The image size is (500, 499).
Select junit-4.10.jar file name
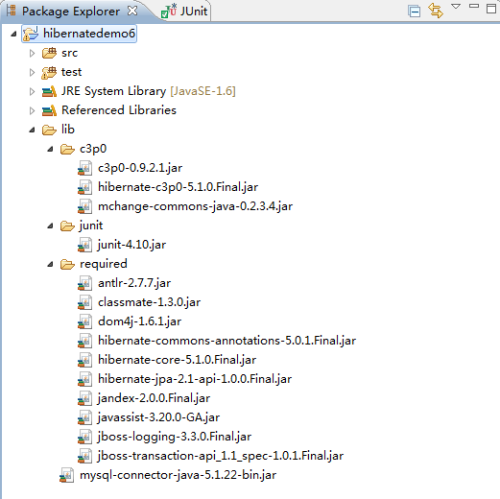pyautogui.click(x=132, y=245)
